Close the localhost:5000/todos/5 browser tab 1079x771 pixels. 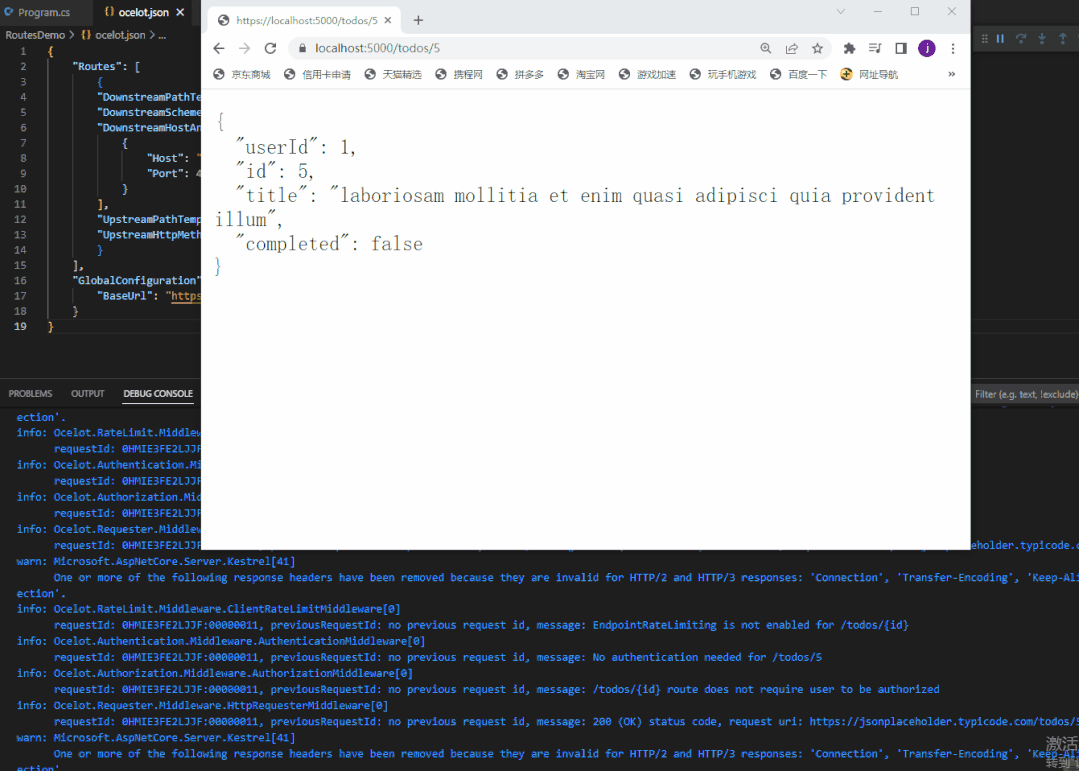(x=387, y=20)
